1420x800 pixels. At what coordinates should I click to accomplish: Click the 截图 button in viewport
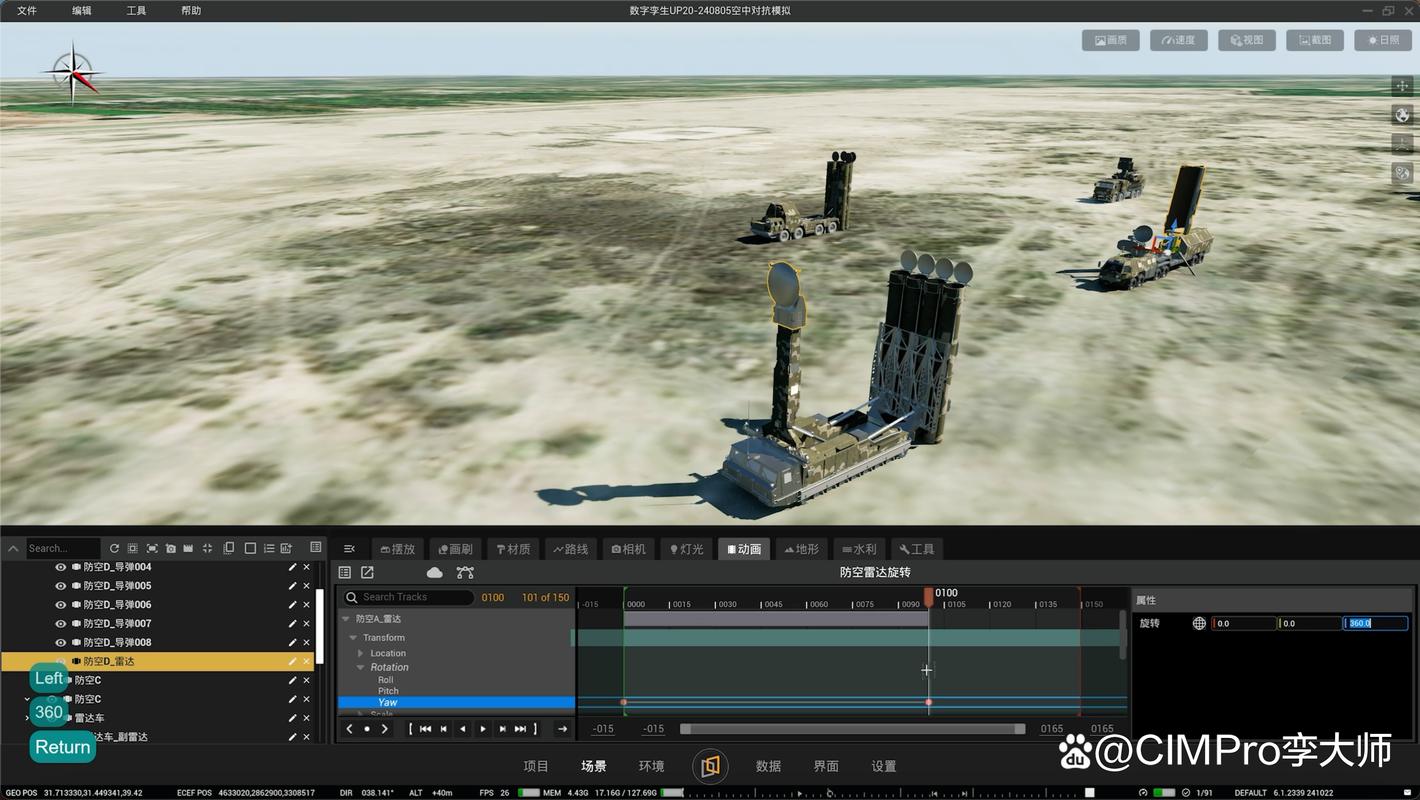[1315, 40]
